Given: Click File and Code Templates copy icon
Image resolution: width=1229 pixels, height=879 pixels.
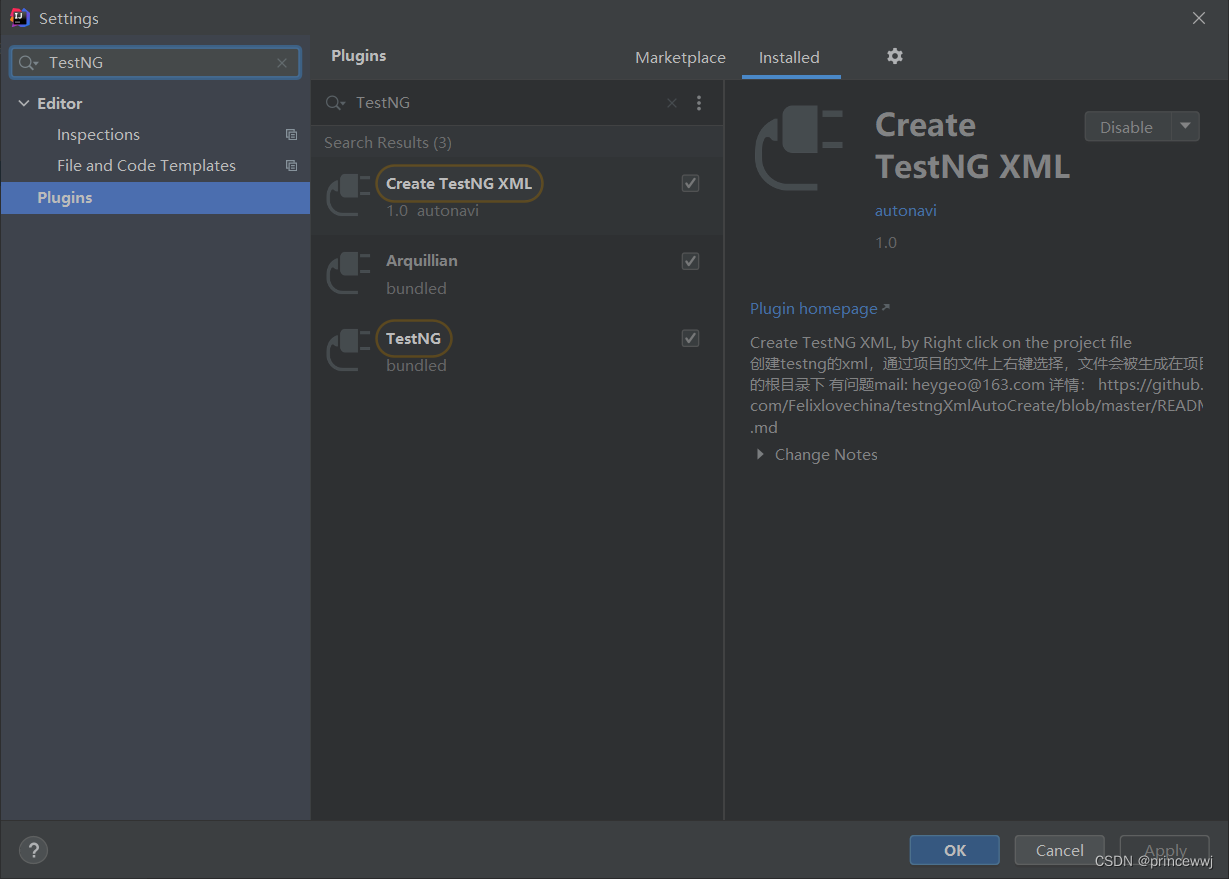Looking at the screenshot, I should (x=291, y=166).
